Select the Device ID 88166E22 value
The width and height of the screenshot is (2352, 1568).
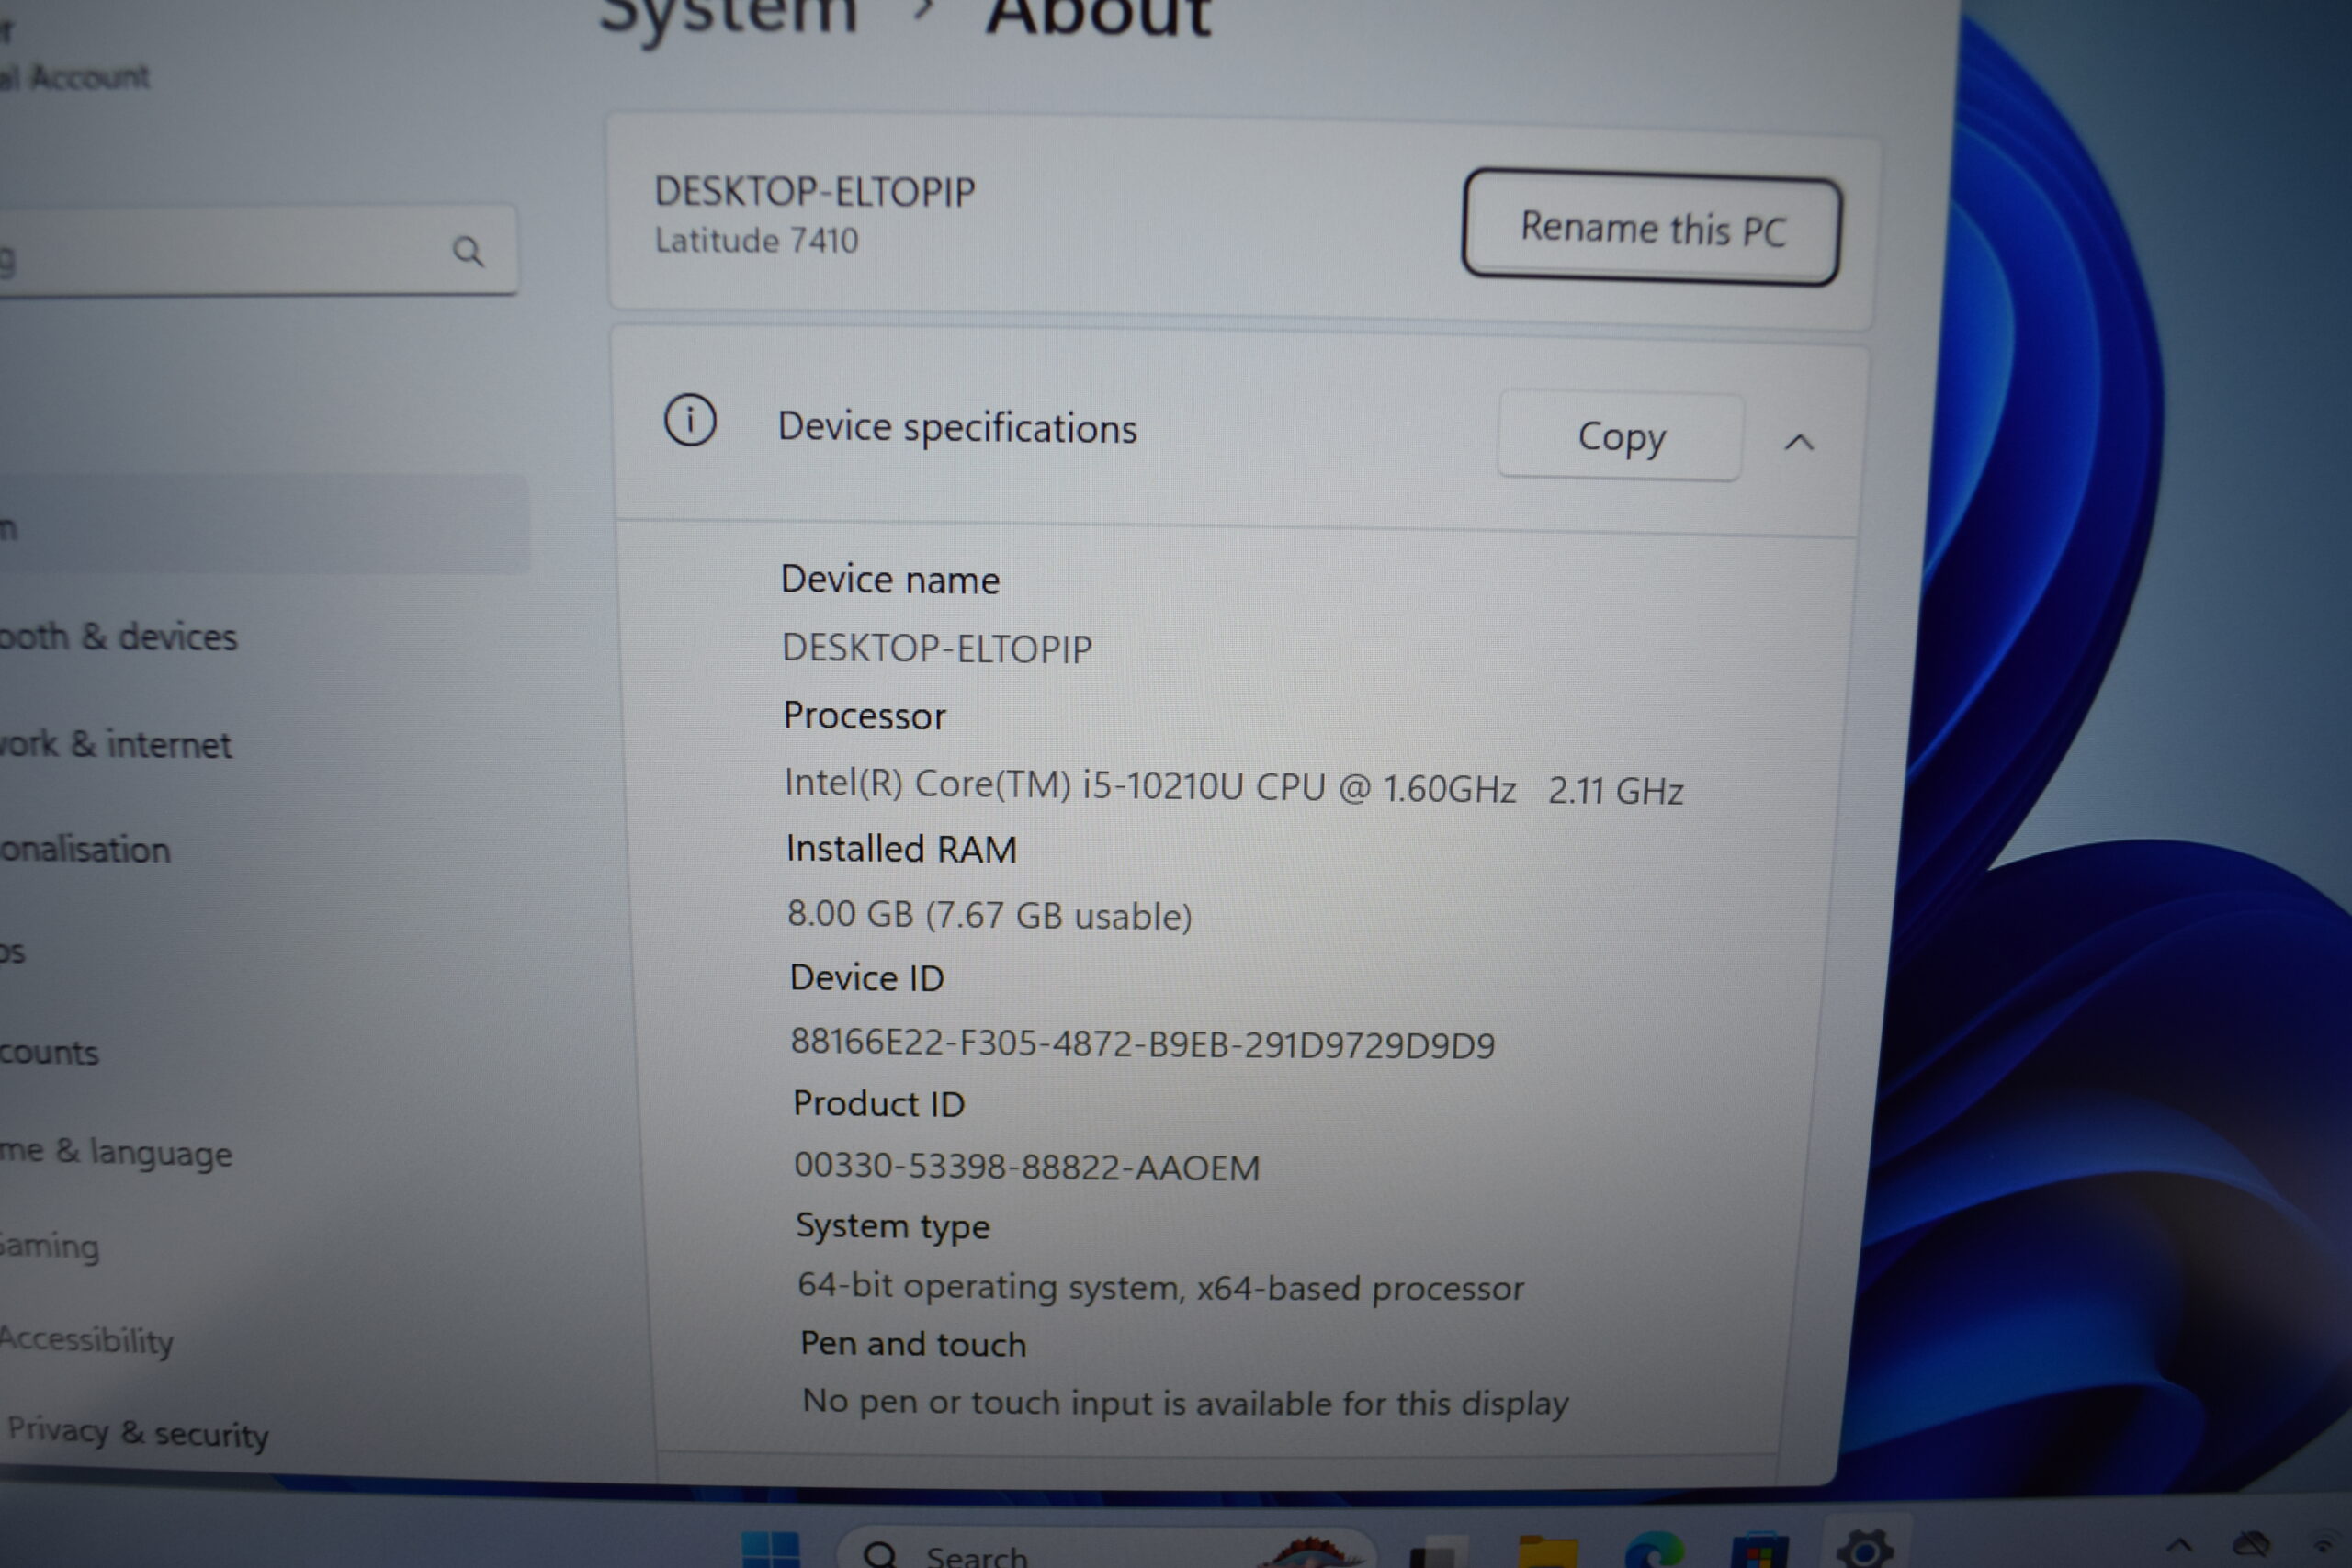pos(1142,1044)
